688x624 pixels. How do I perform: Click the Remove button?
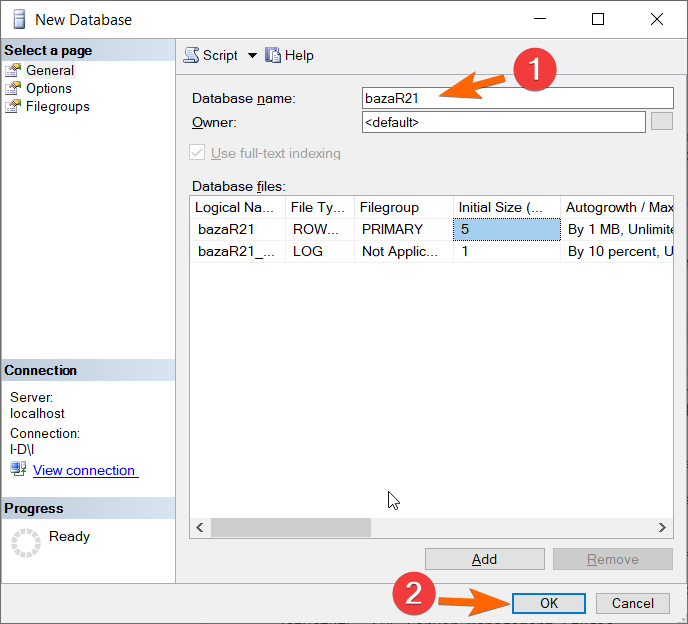[x=613, y=559]
